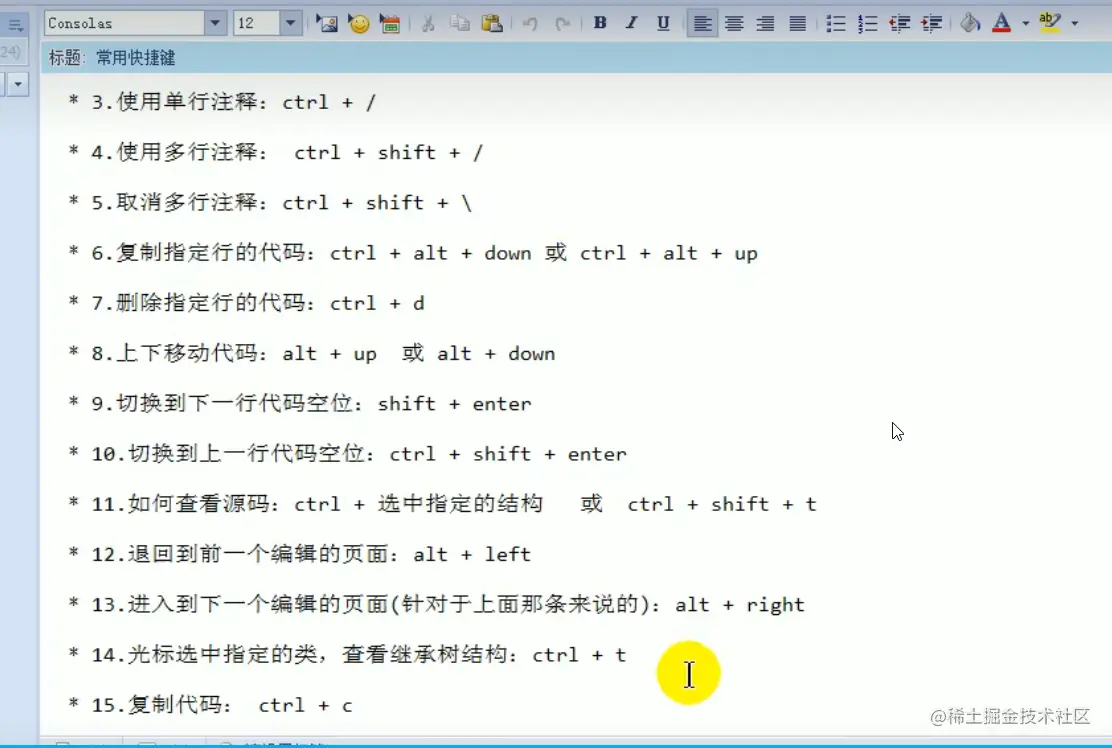Click text line 8.上下移动代码
The image size is (1112, 748).
(311, 353)
